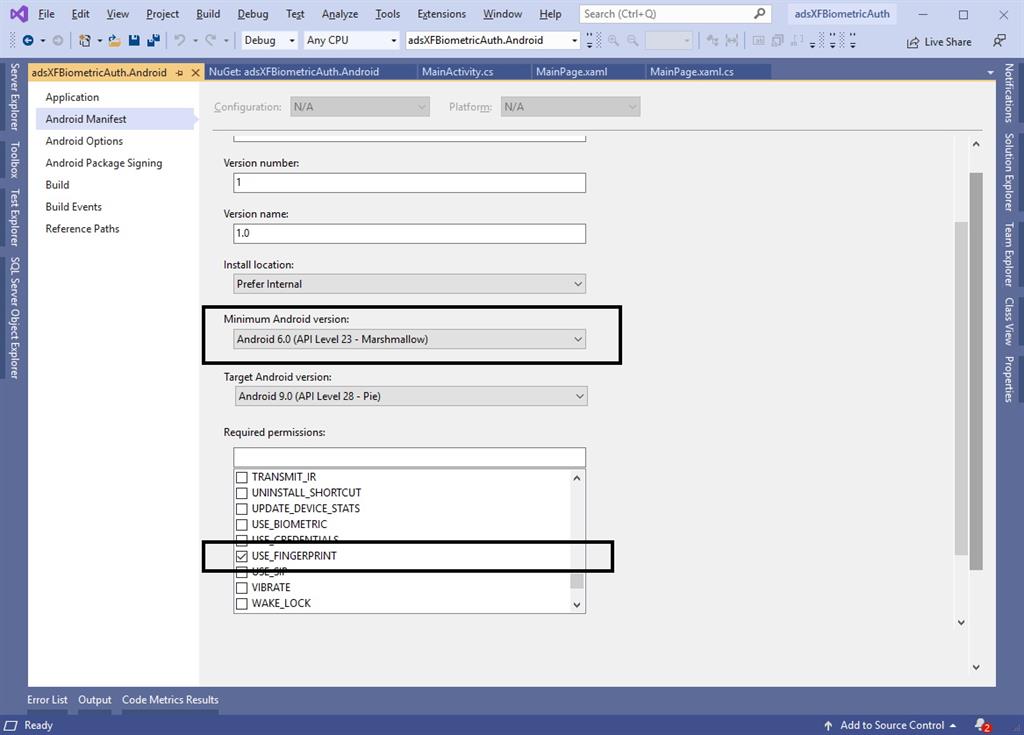Open the Team Explorer side panel
Viewport: 1024px width, 735px height.
click(1009, 254)
